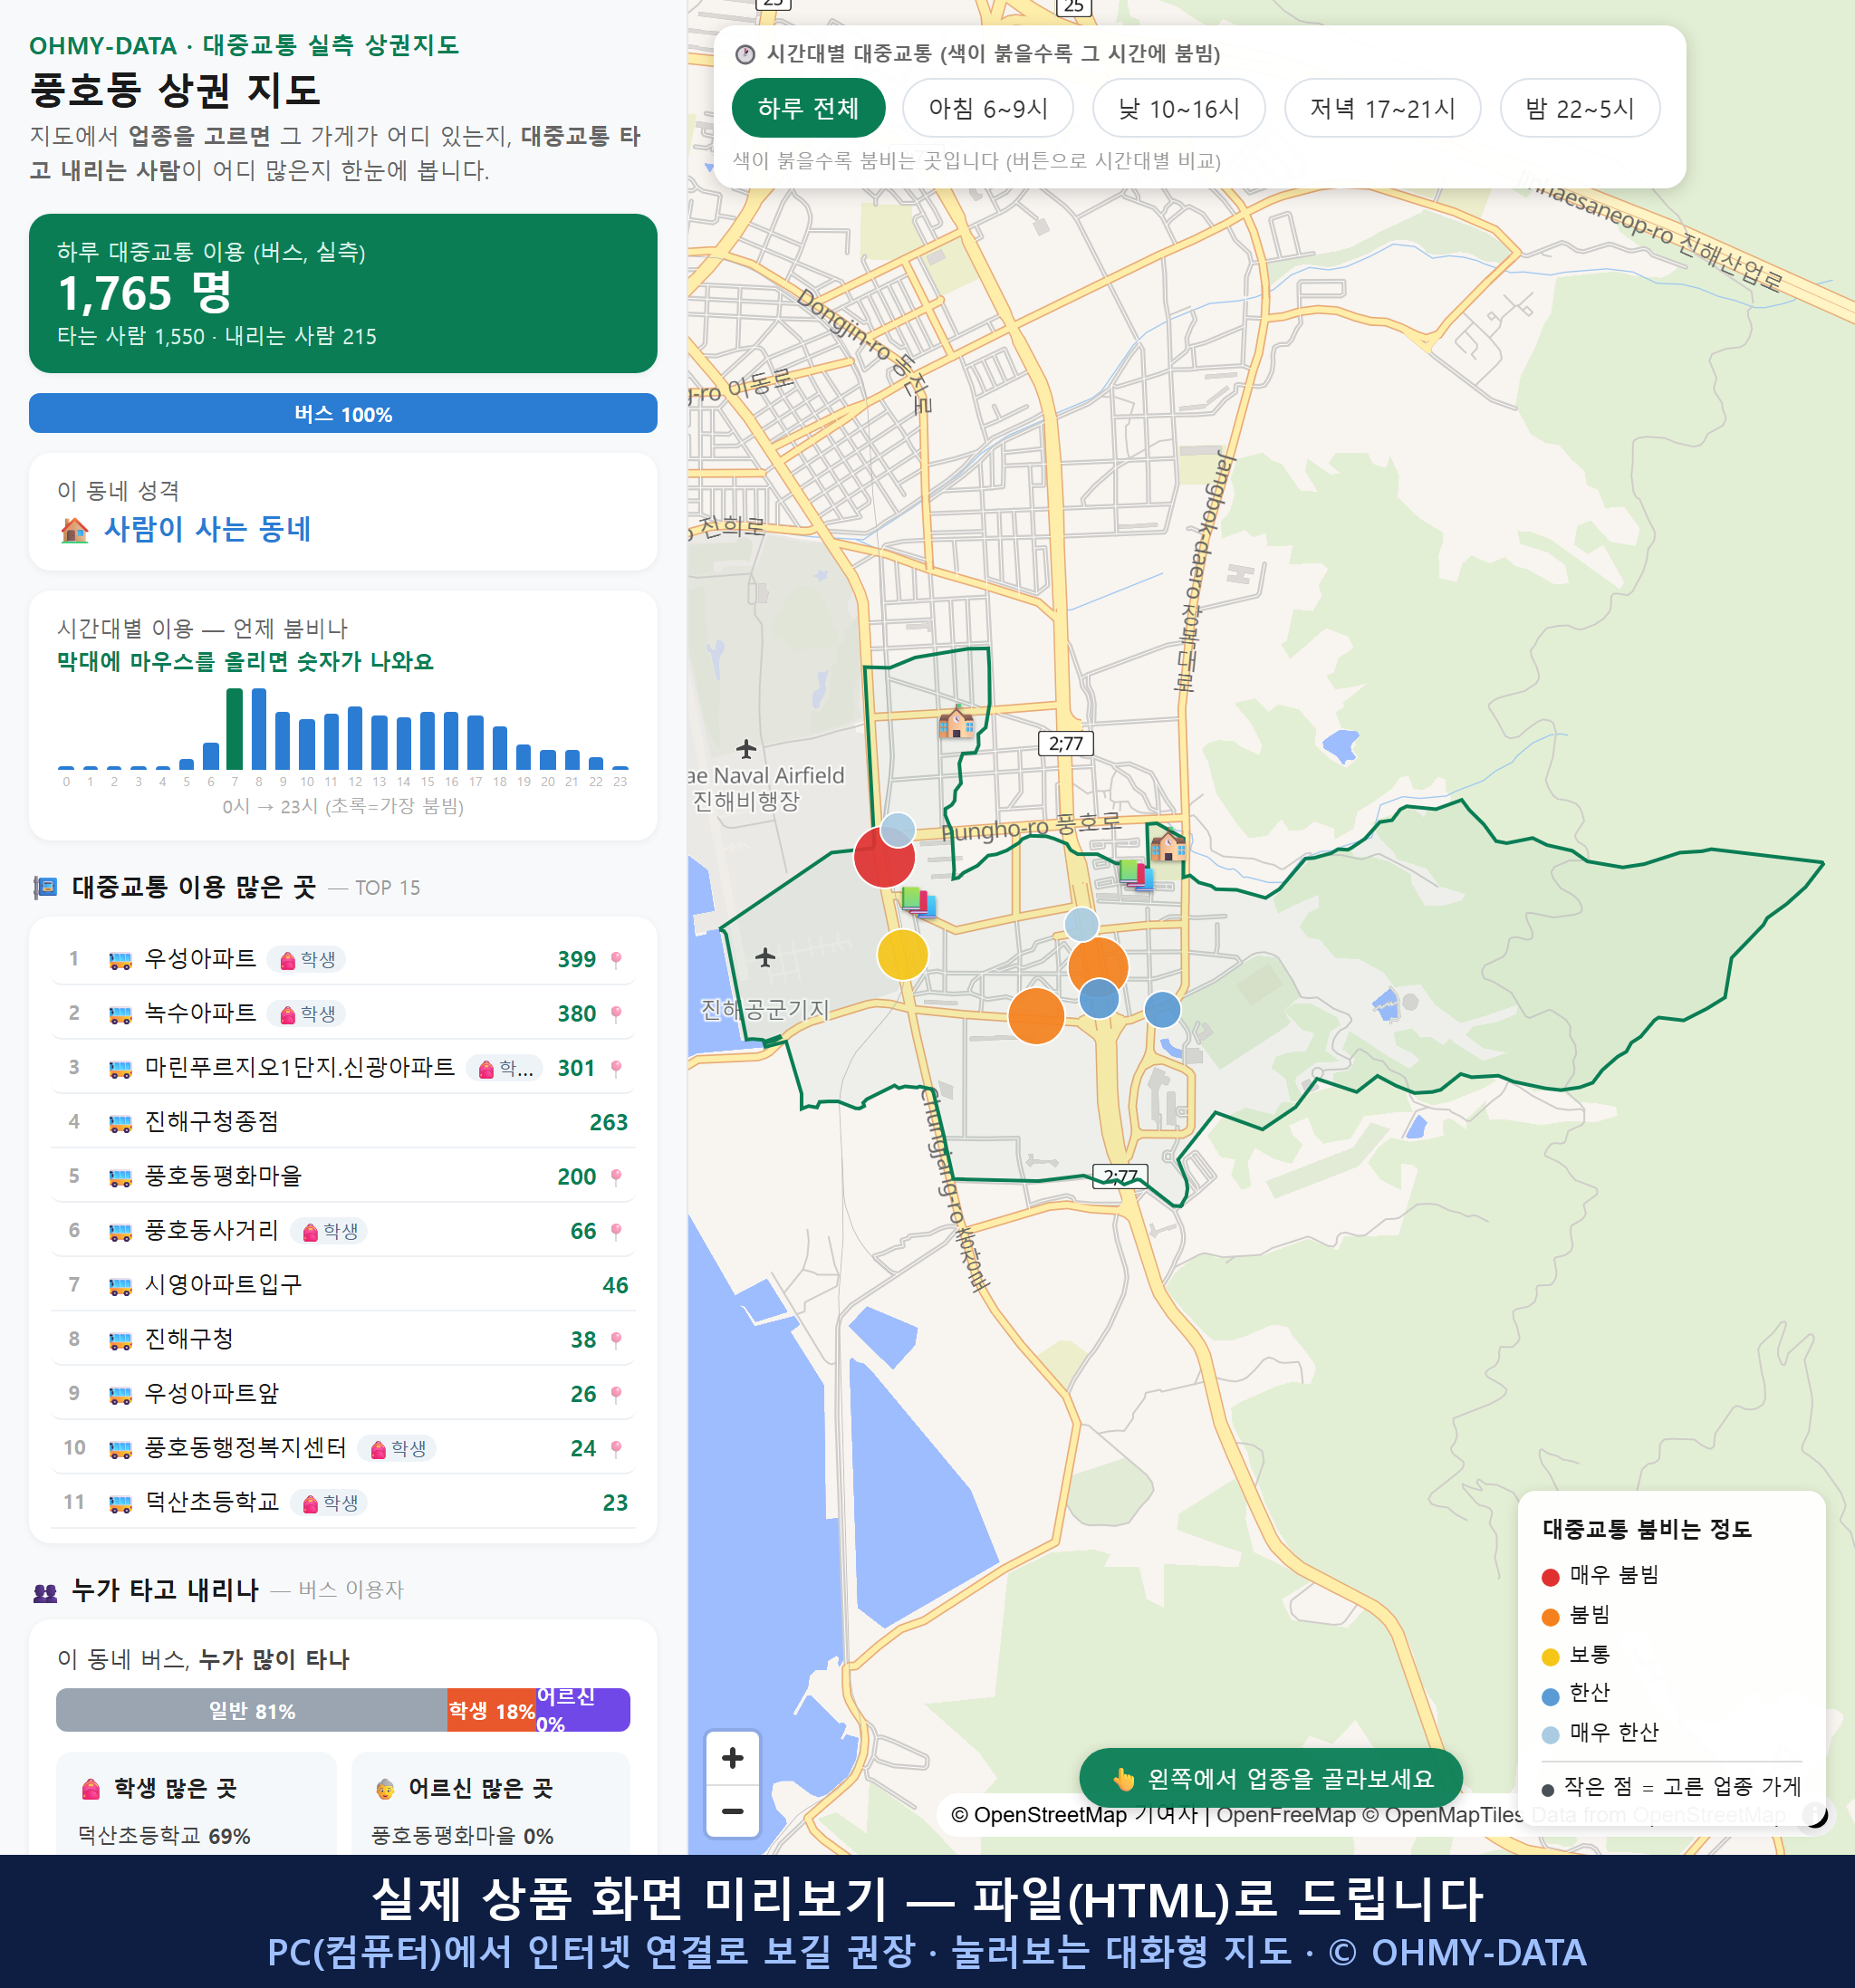Click the 학생 tag next to 우성아파트
The height and width of the screenshot is (1988, 1855).
click(307, 959)
